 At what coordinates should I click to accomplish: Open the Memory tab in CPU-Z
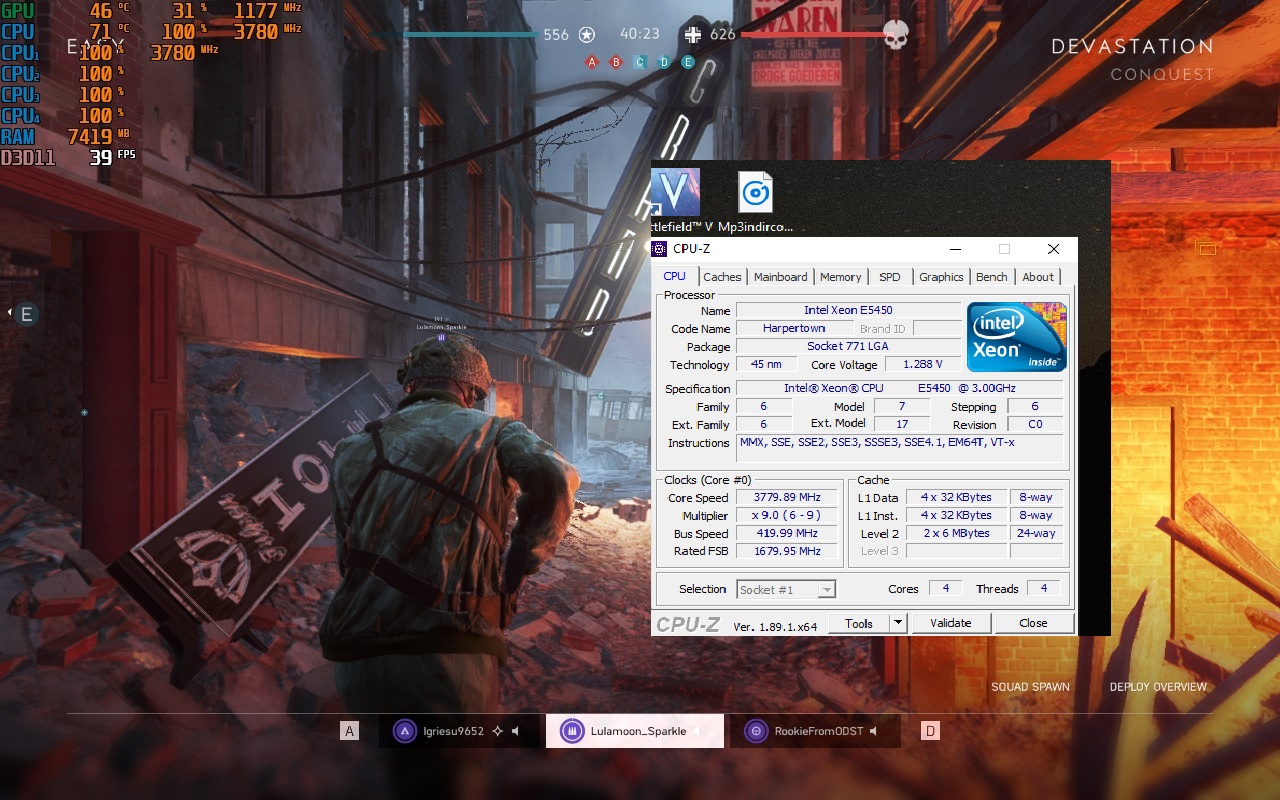click(840, 277)
